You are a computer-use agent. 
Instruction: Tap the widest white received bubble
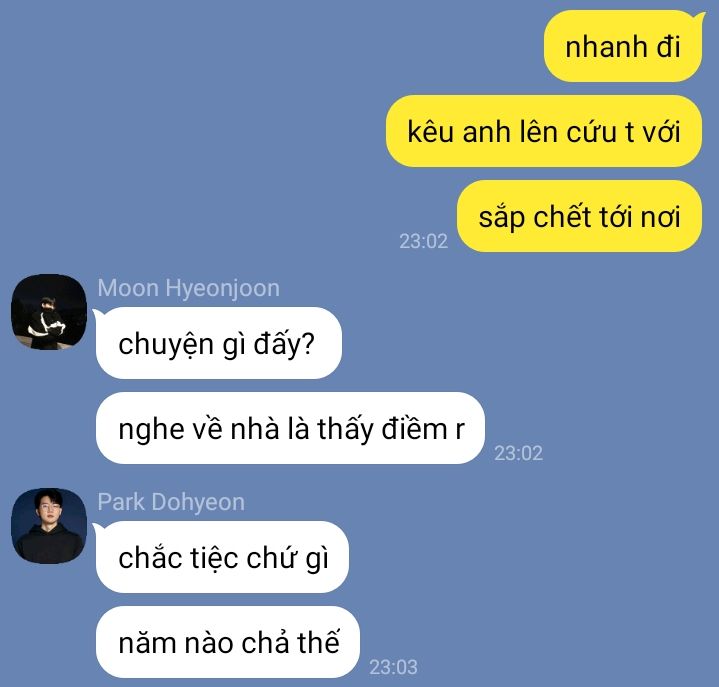290,428
